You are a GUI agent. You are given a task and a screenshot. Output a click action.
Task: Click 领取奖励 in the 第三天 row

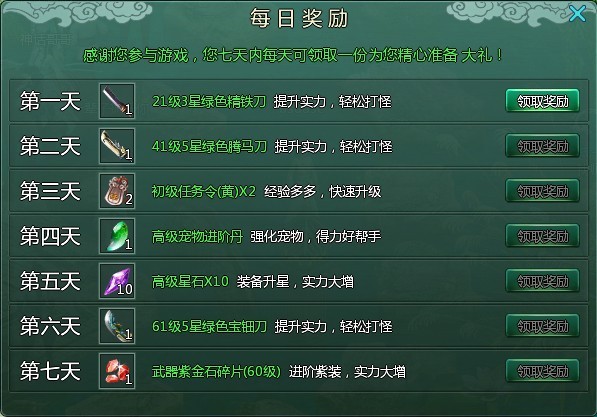[x=543, y=191]
